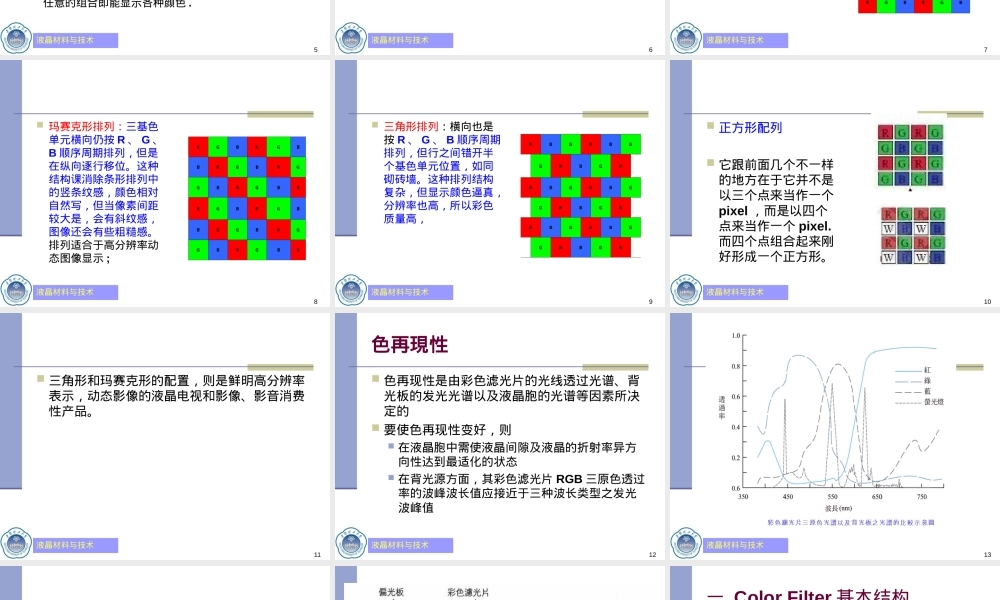Click the bullet starting 色再现性是由彩色滤光片 on slide 12
Screen dimensions: 1000x600
coord(511,396)
